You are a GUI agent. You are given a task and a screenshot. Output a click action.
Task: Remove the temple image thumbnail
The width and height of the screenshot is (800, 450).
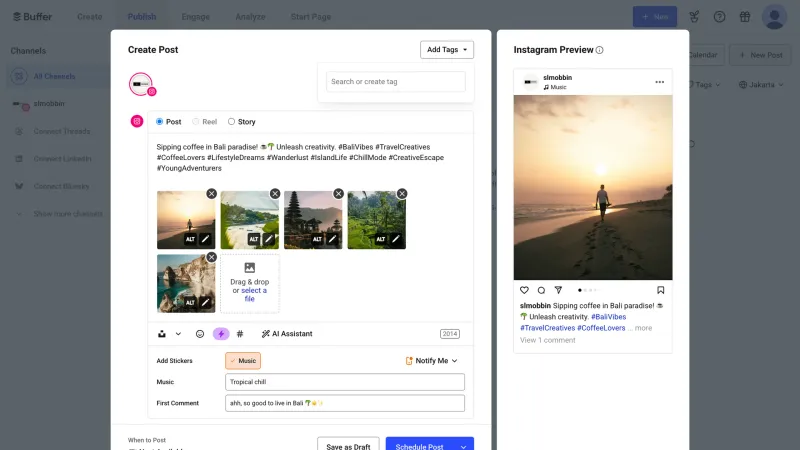(338, 194)
